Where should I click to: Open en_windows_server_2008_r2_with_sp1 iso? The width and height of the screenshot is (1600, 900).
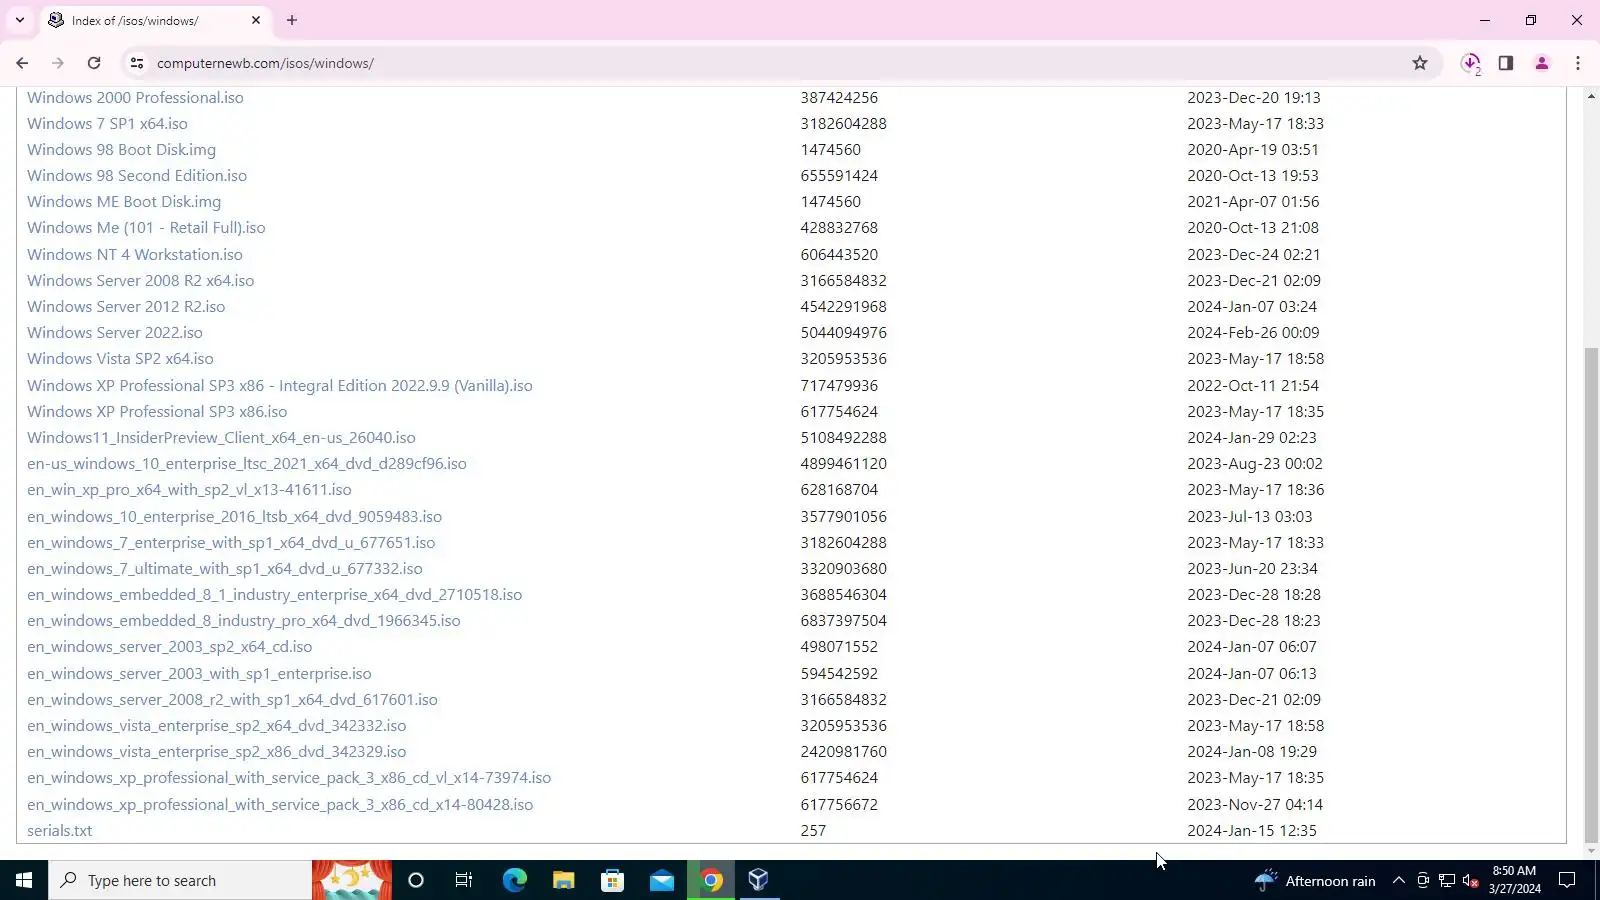[232, 700]
